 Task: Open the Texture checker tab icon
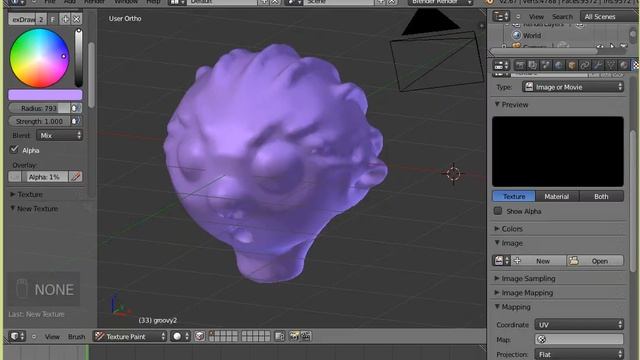click(635, 65)
